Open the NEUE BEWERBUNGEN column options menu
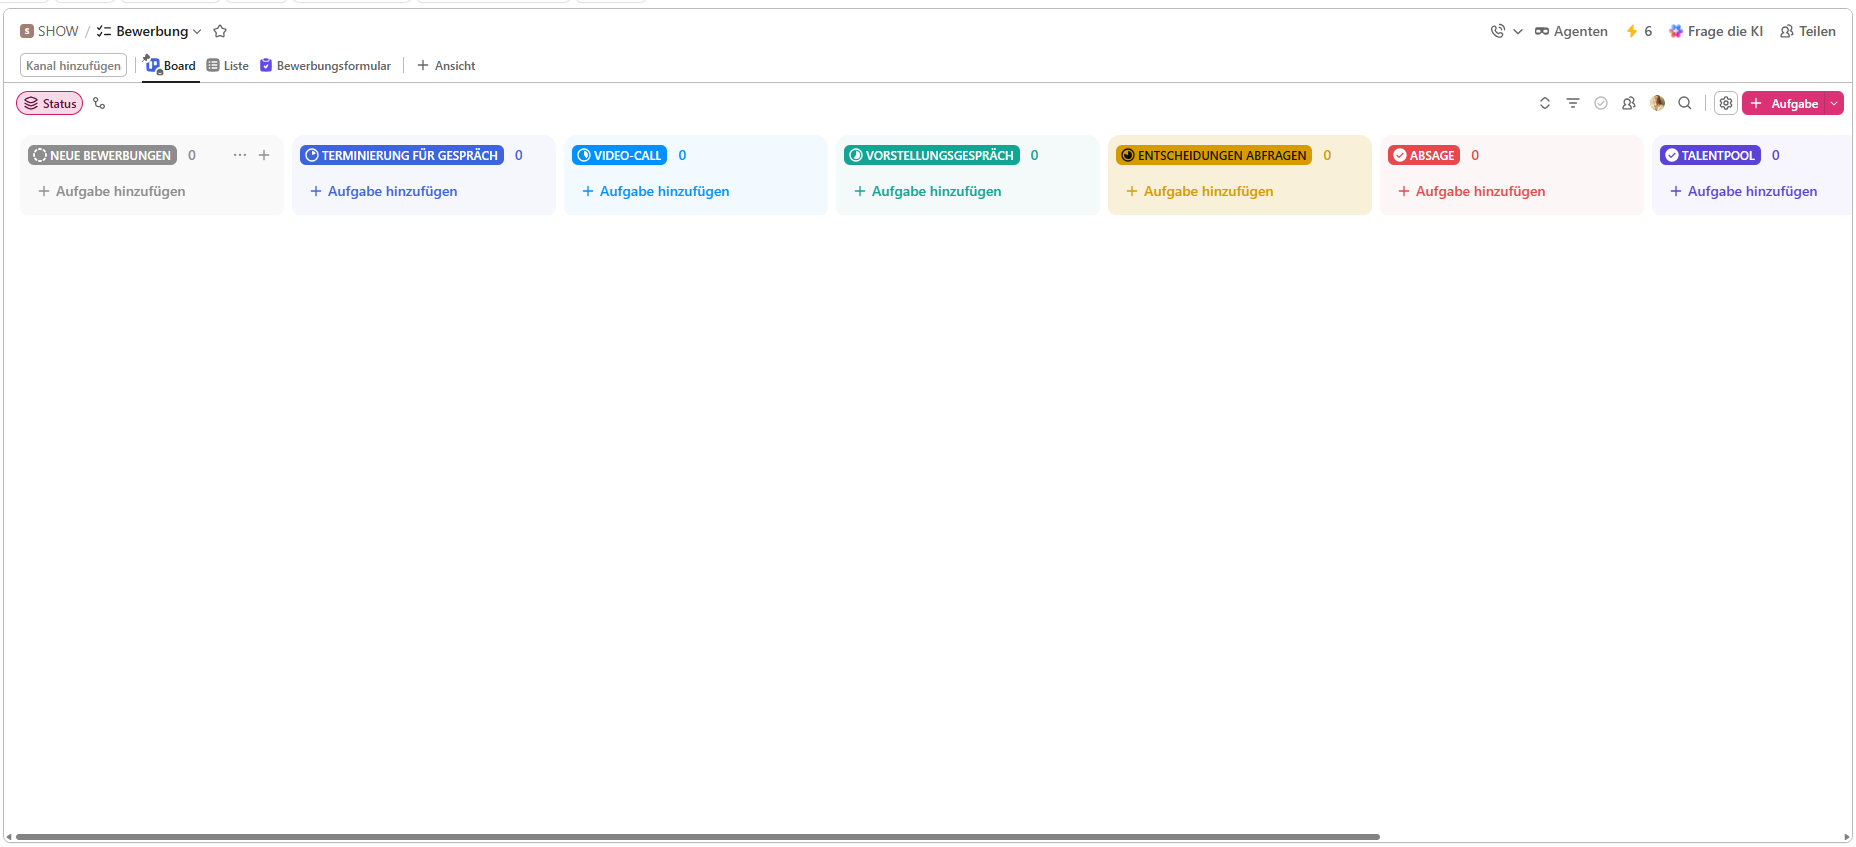Screen dimensions: 1856x847 240,155
